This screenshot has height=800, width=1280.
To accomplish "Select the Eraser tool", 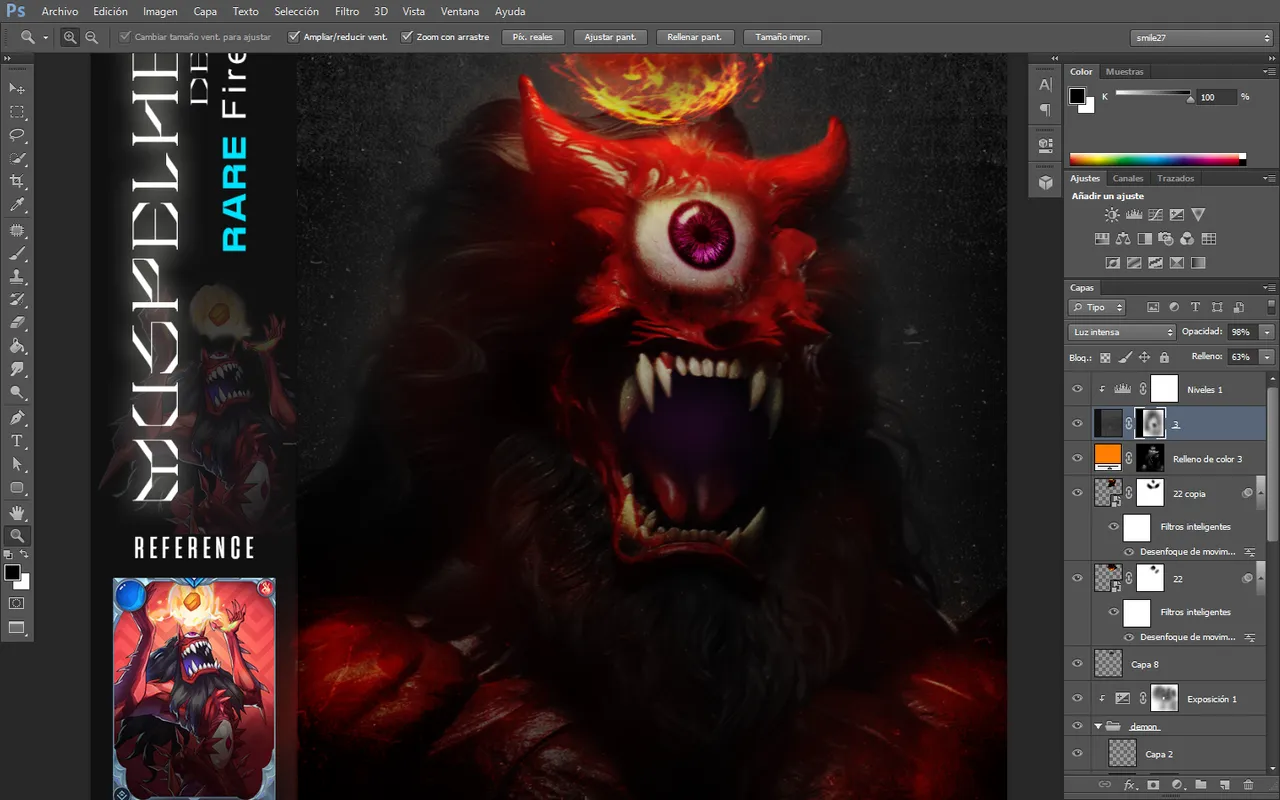I will pyautogui.click(x=17, y=323).
